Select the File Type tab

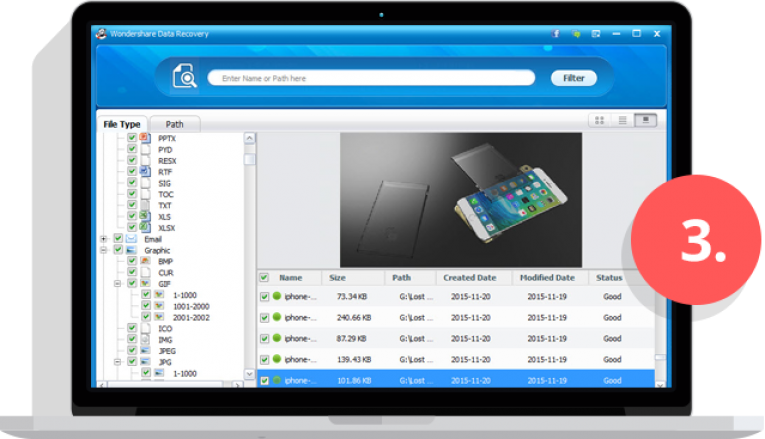coord(122,124)
